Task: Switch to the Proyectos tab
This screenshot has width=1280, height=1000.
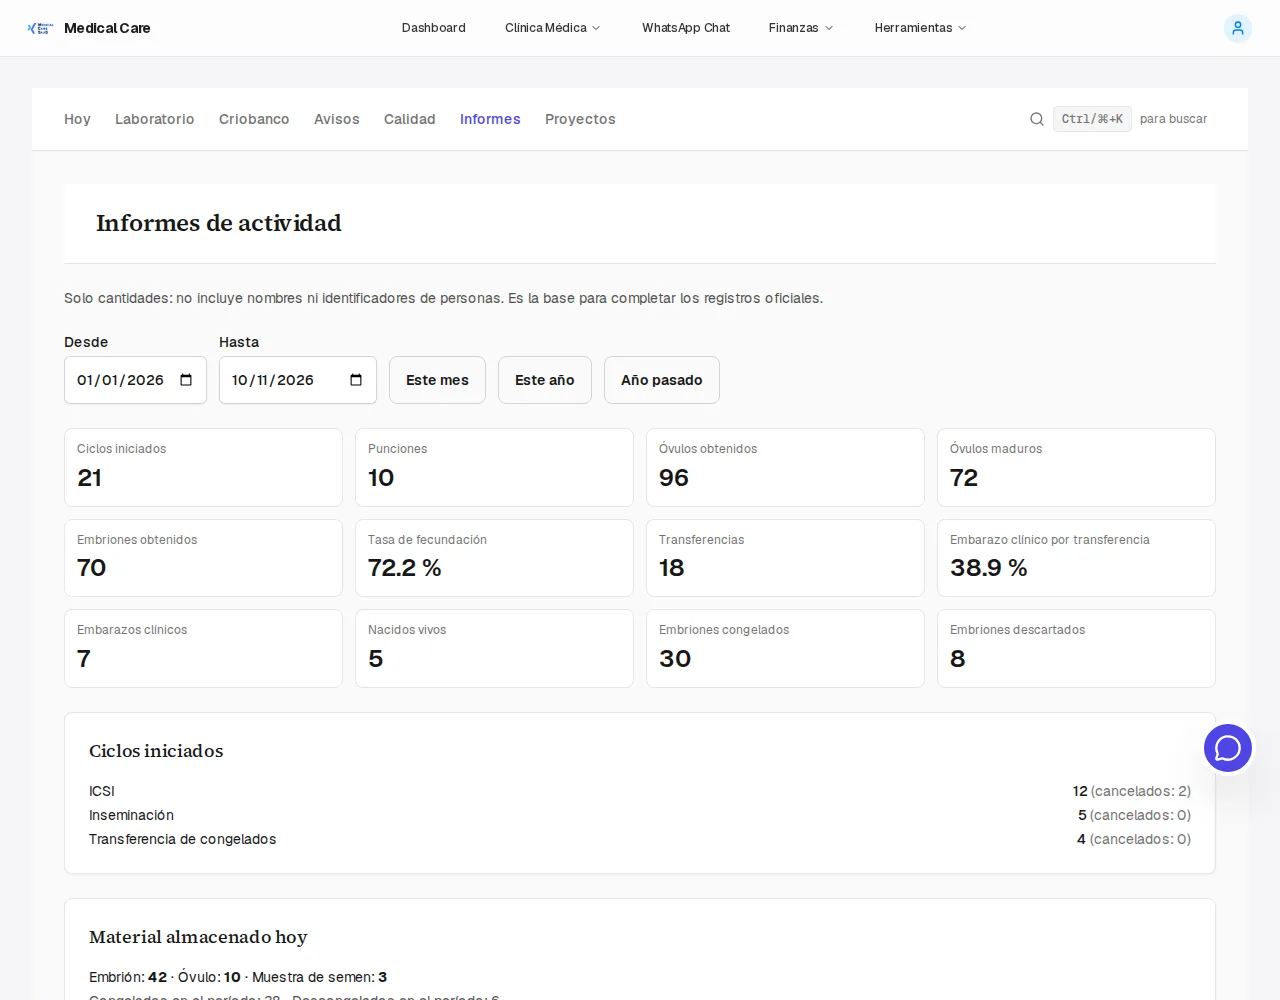Action: pos(580,119)
